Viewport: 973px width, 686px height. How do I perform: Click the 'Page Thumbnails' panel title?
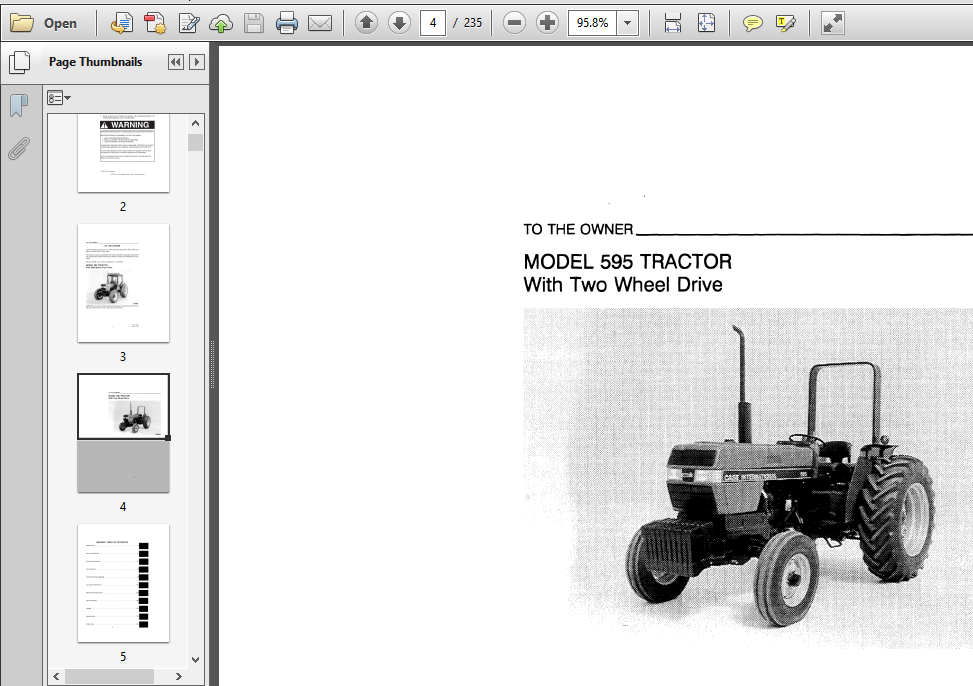(x=96, y=62)
